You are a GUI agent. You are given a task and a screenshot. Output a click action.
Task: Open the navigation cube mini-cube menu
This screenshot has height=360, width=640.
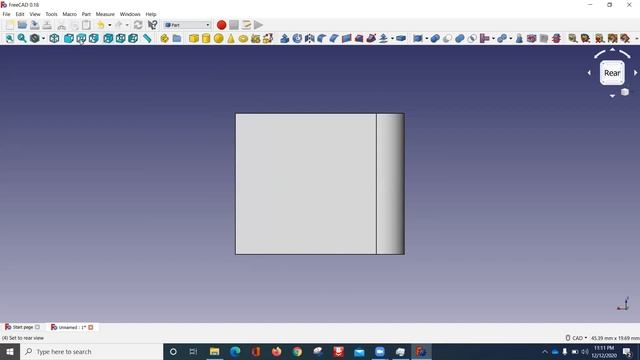click(x=624, y=92)
